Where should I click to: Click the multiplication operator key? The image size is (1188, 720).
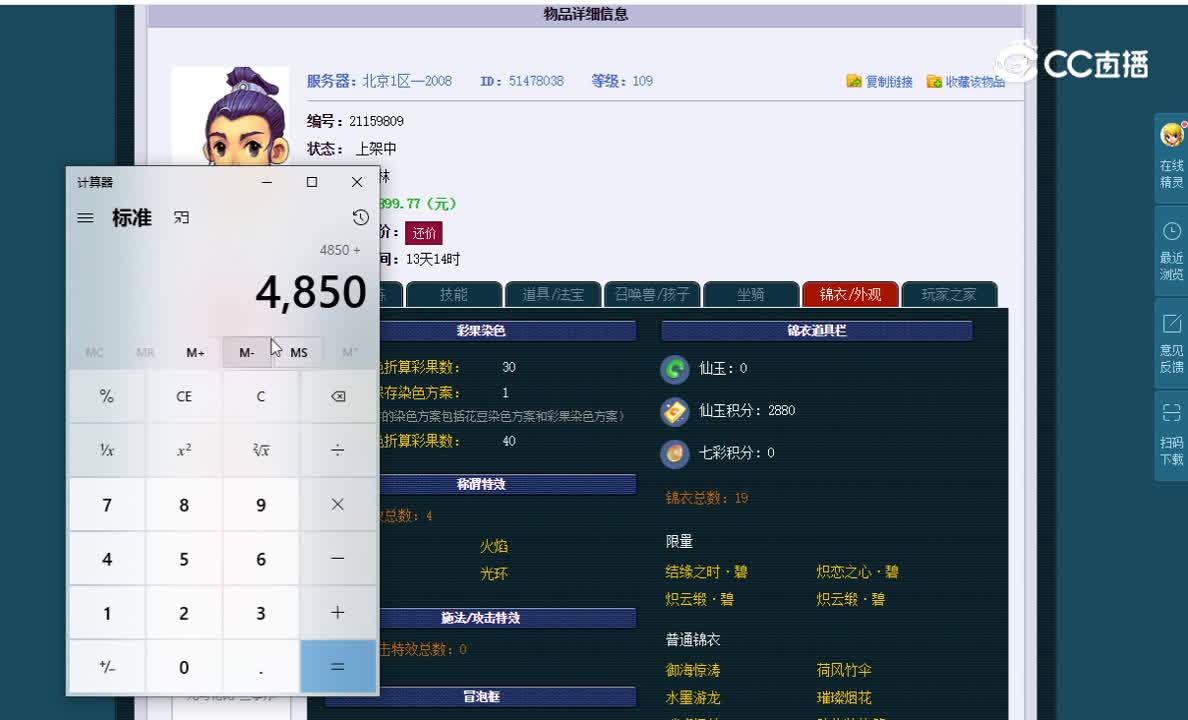point(338,505)
